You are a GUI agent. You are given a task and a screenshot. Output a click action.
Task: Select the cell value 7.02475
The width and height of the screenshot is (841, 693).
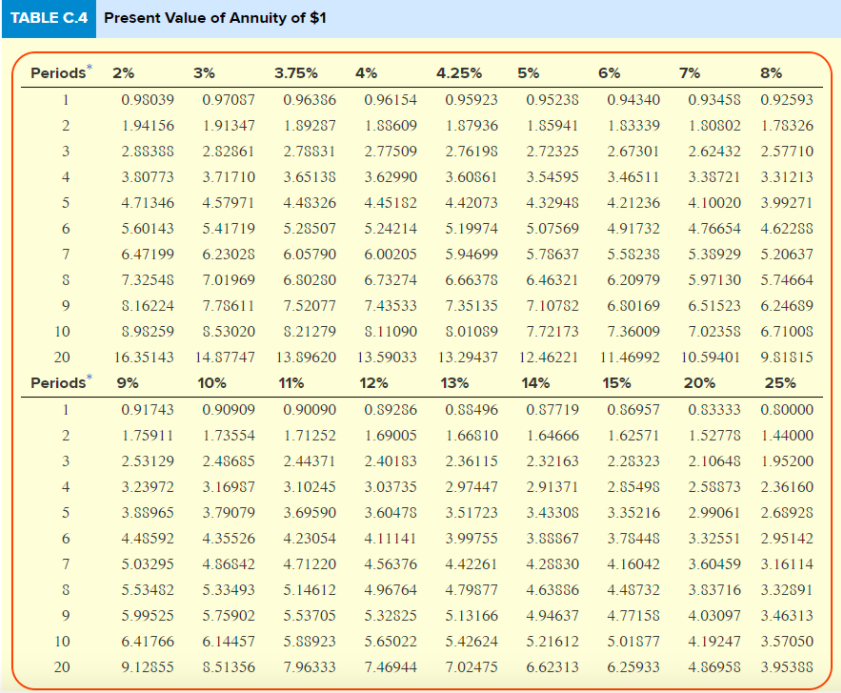pos(471,667)
